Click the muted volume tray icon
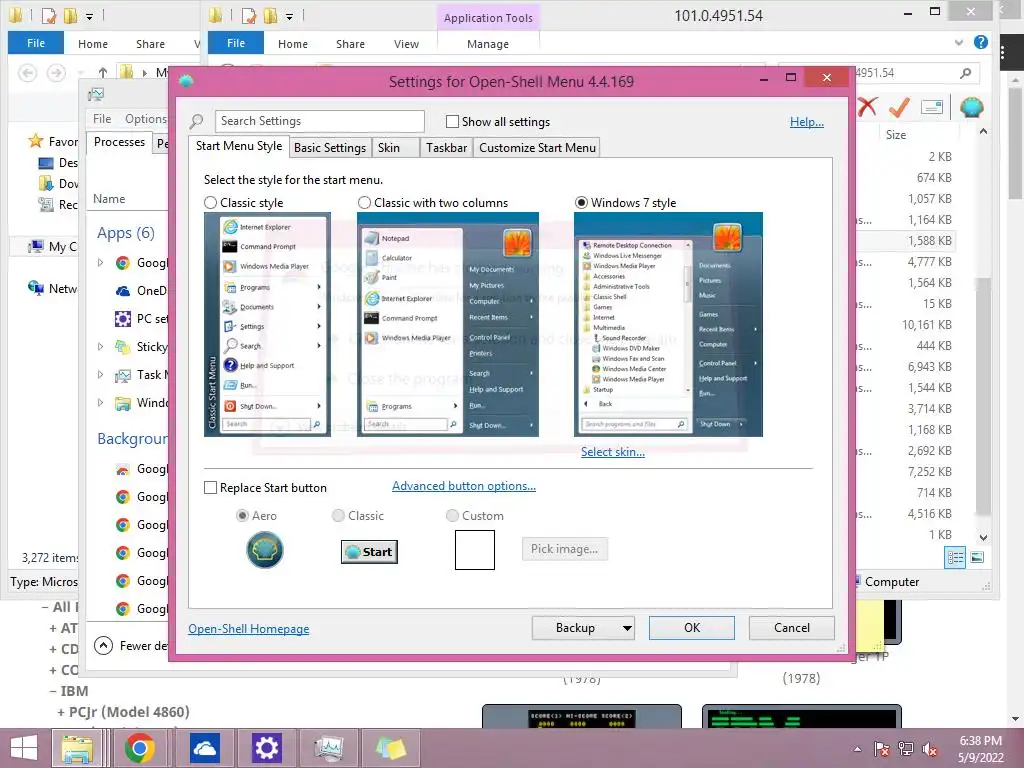This screenshot has width=1024, height=768. tap(930, 749)
